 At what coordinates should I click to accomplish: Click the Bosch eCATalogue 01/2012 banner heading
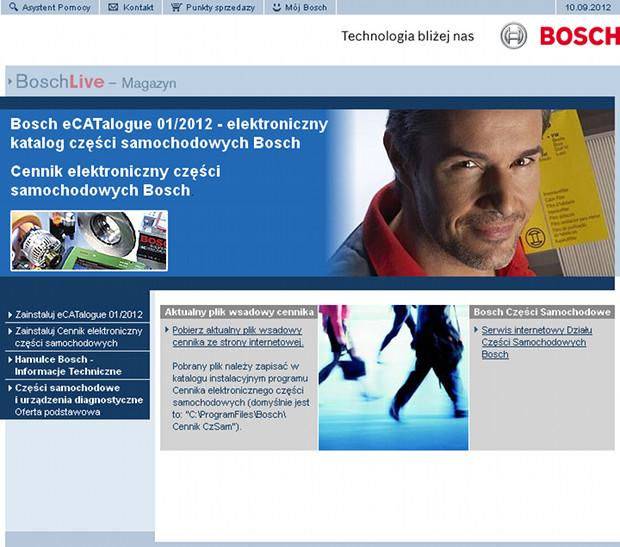[x=169, y=133]
